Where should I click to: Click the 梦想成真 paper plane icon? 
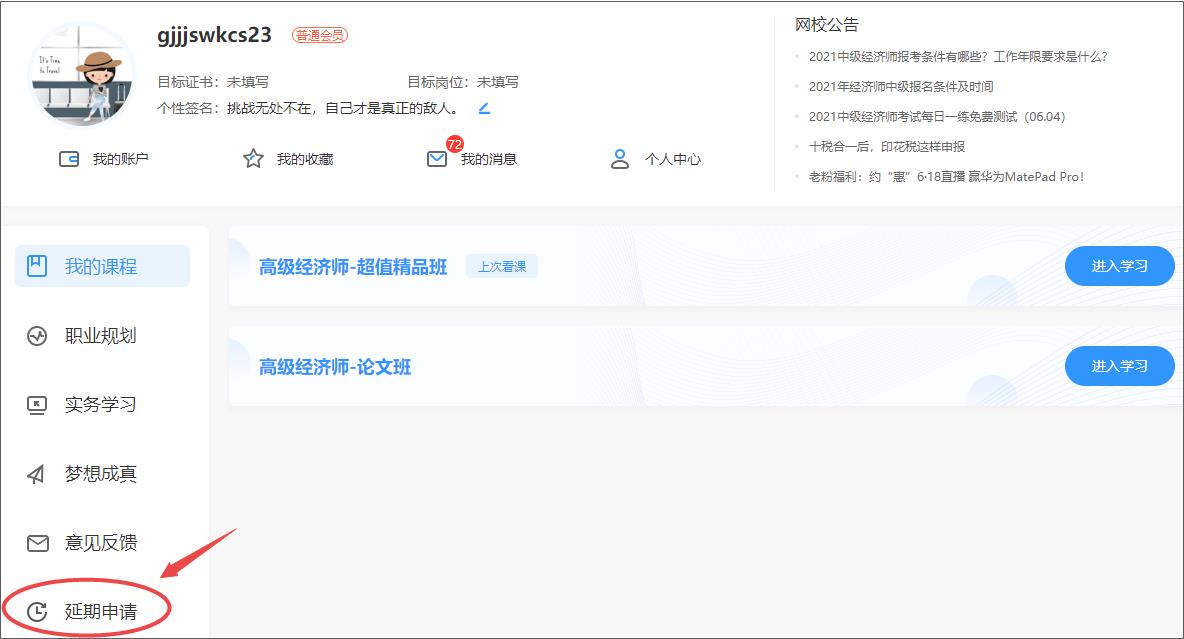pyautogui.click(x=37, y=474)
